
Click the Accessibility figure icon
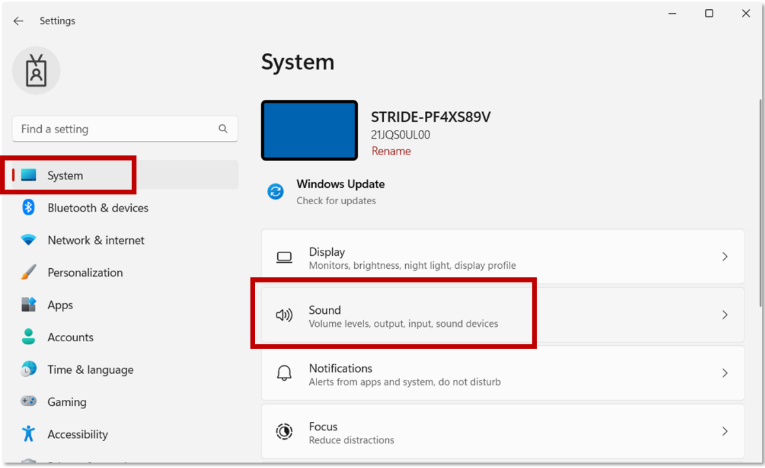28,433
